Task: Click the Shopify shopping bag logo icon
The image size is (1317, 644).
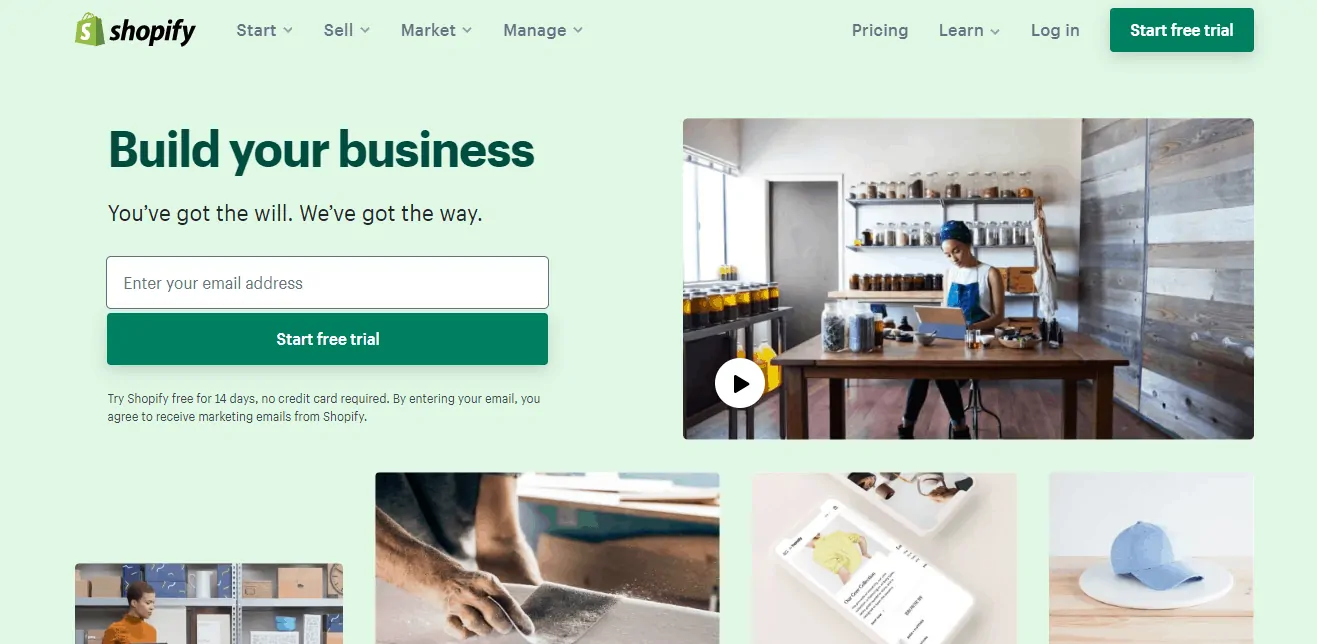Action: pyautogui.click(x=90, y=30)
